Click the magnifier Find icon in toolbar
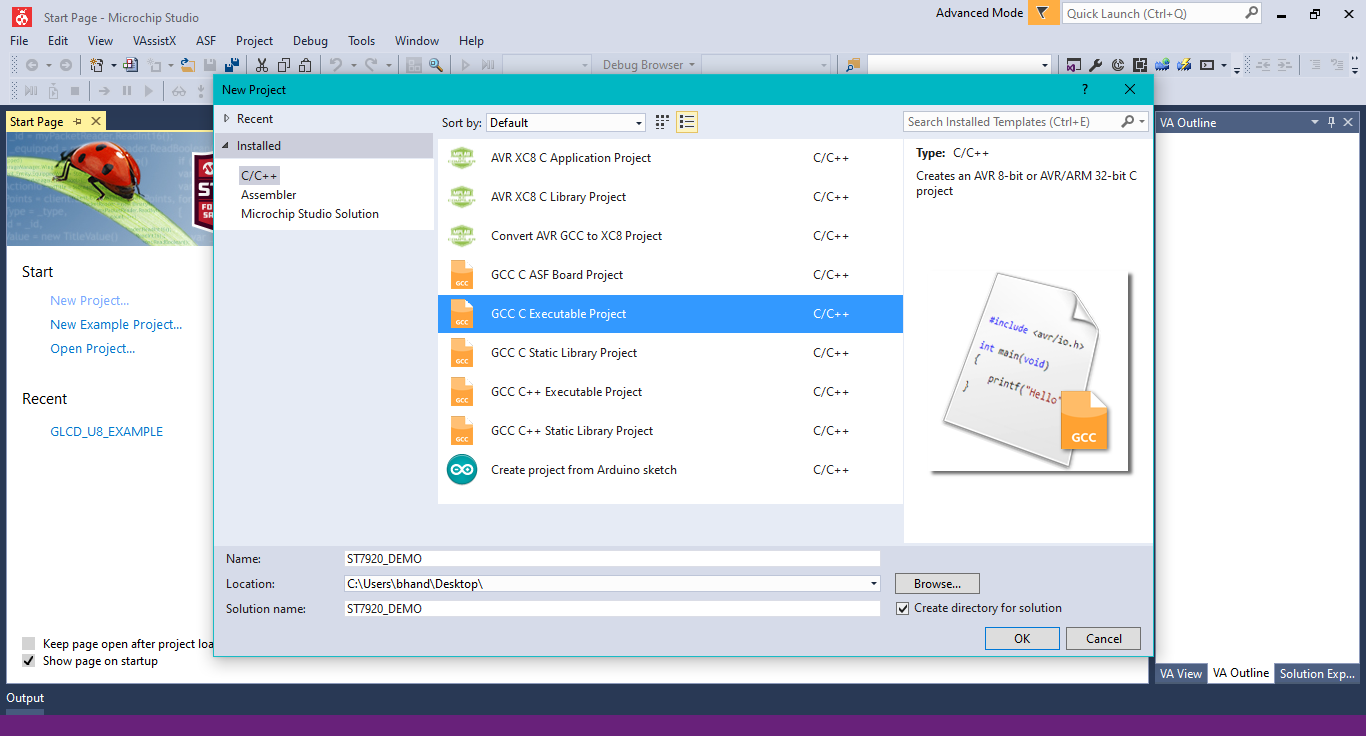The image size is (1366, 736). (436, 65)
